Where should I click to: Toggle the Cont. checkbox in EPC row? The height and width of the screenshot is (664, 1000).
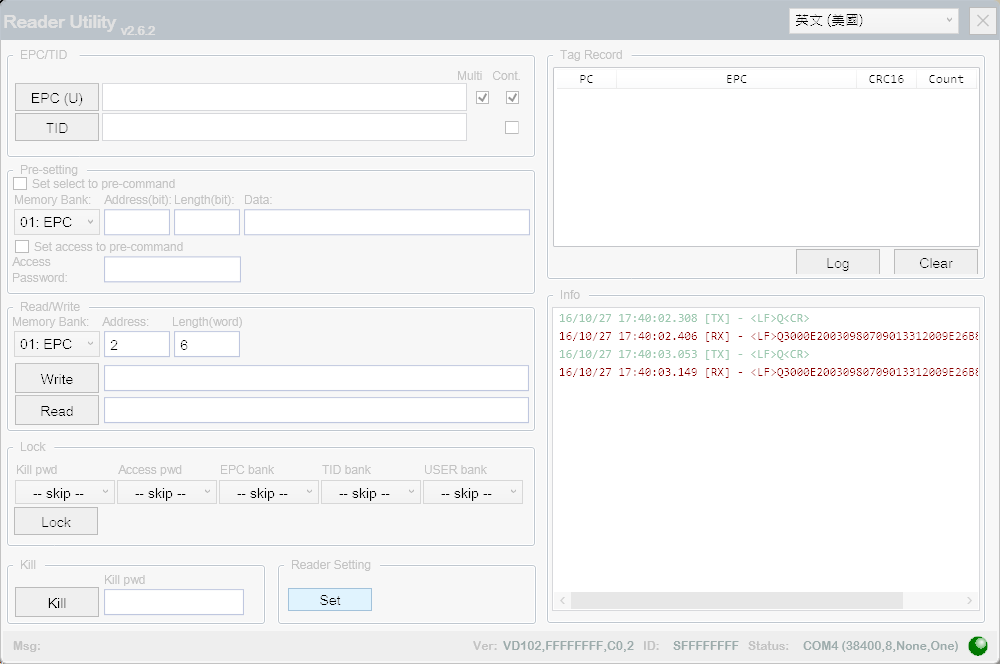(x=512, y=98)
